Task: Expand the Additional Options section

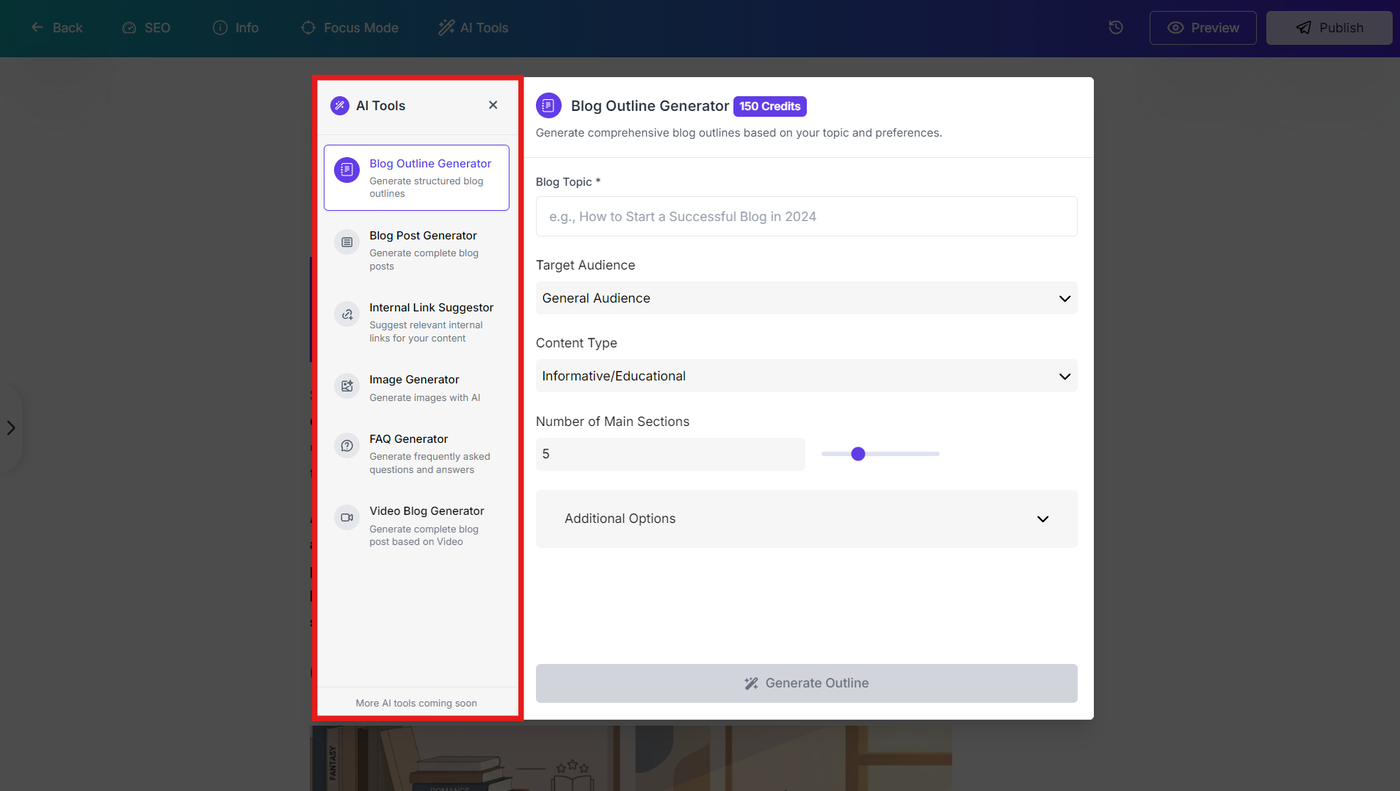Action: [806, 519]
